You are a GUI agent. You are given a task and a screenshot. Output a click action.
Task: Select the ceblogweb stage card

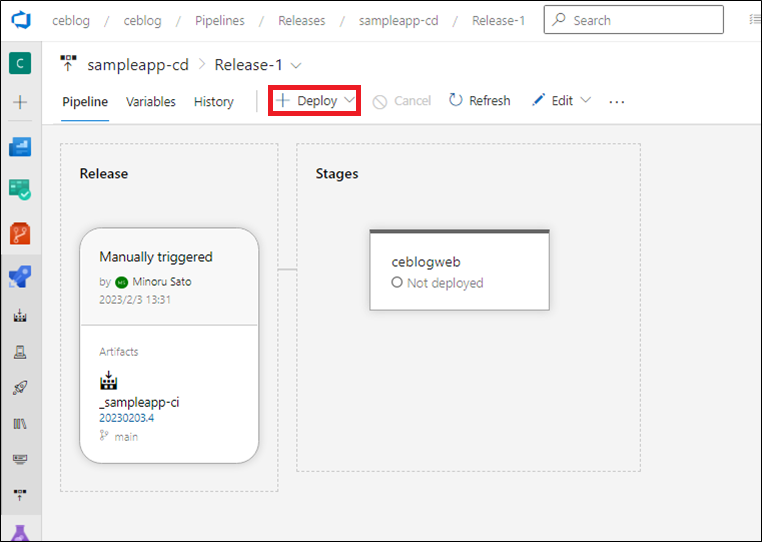tap(460, 270)
